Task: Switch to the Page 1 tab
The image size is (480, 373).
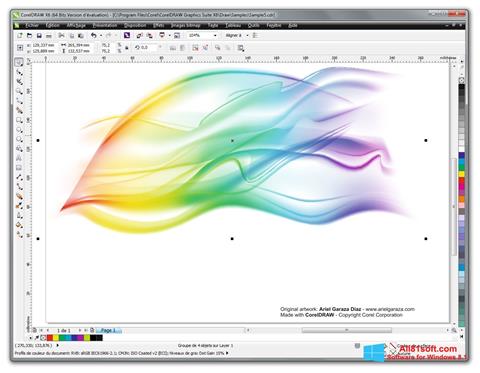Action: pyautogui.click(x=108, y=330)
